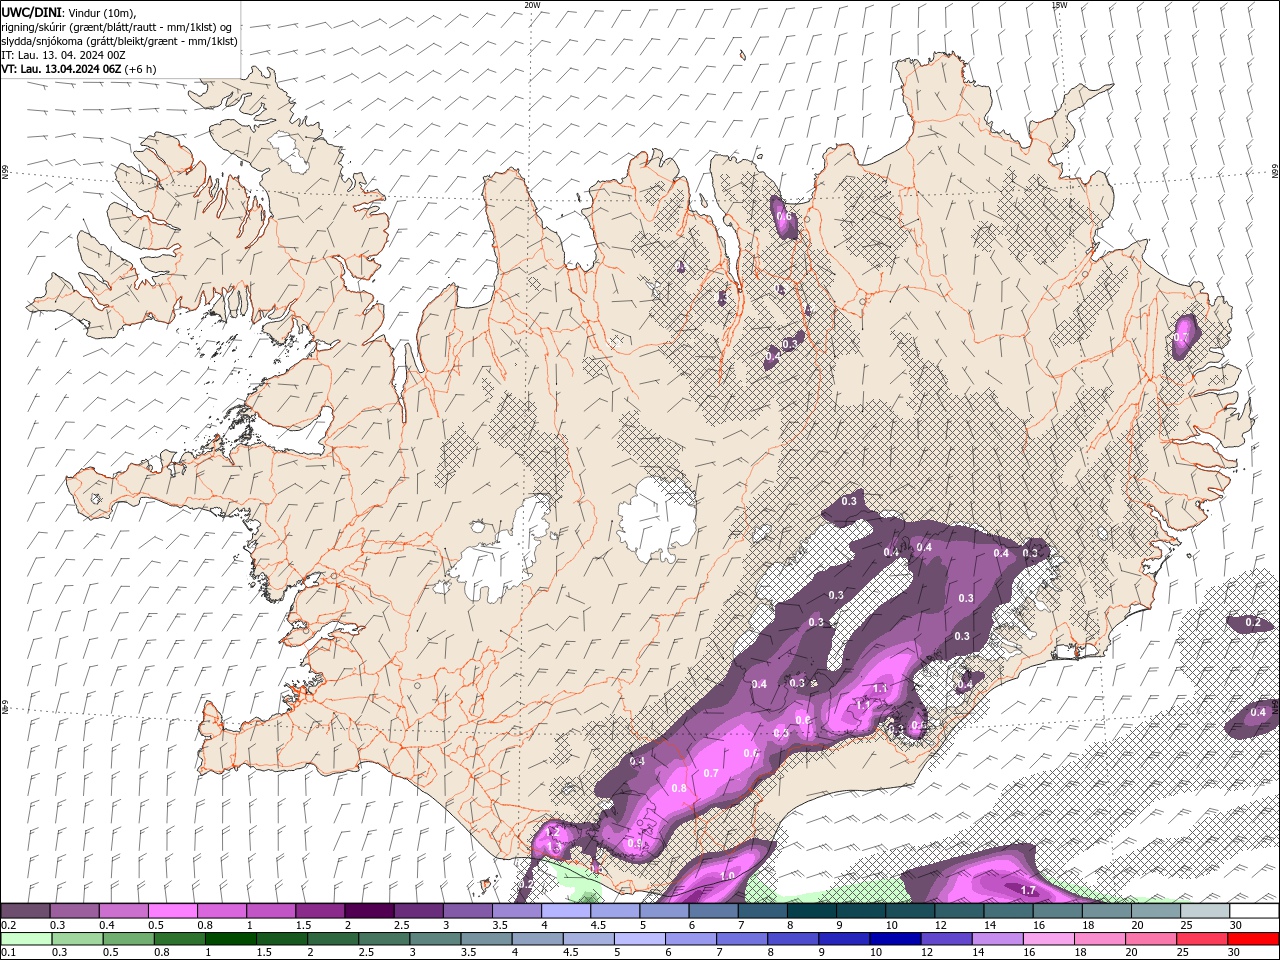The height and width of the screenshot is (960, 1280).
Task: Click the 66N latitude label on right edge
Action: click(1274, 172)
